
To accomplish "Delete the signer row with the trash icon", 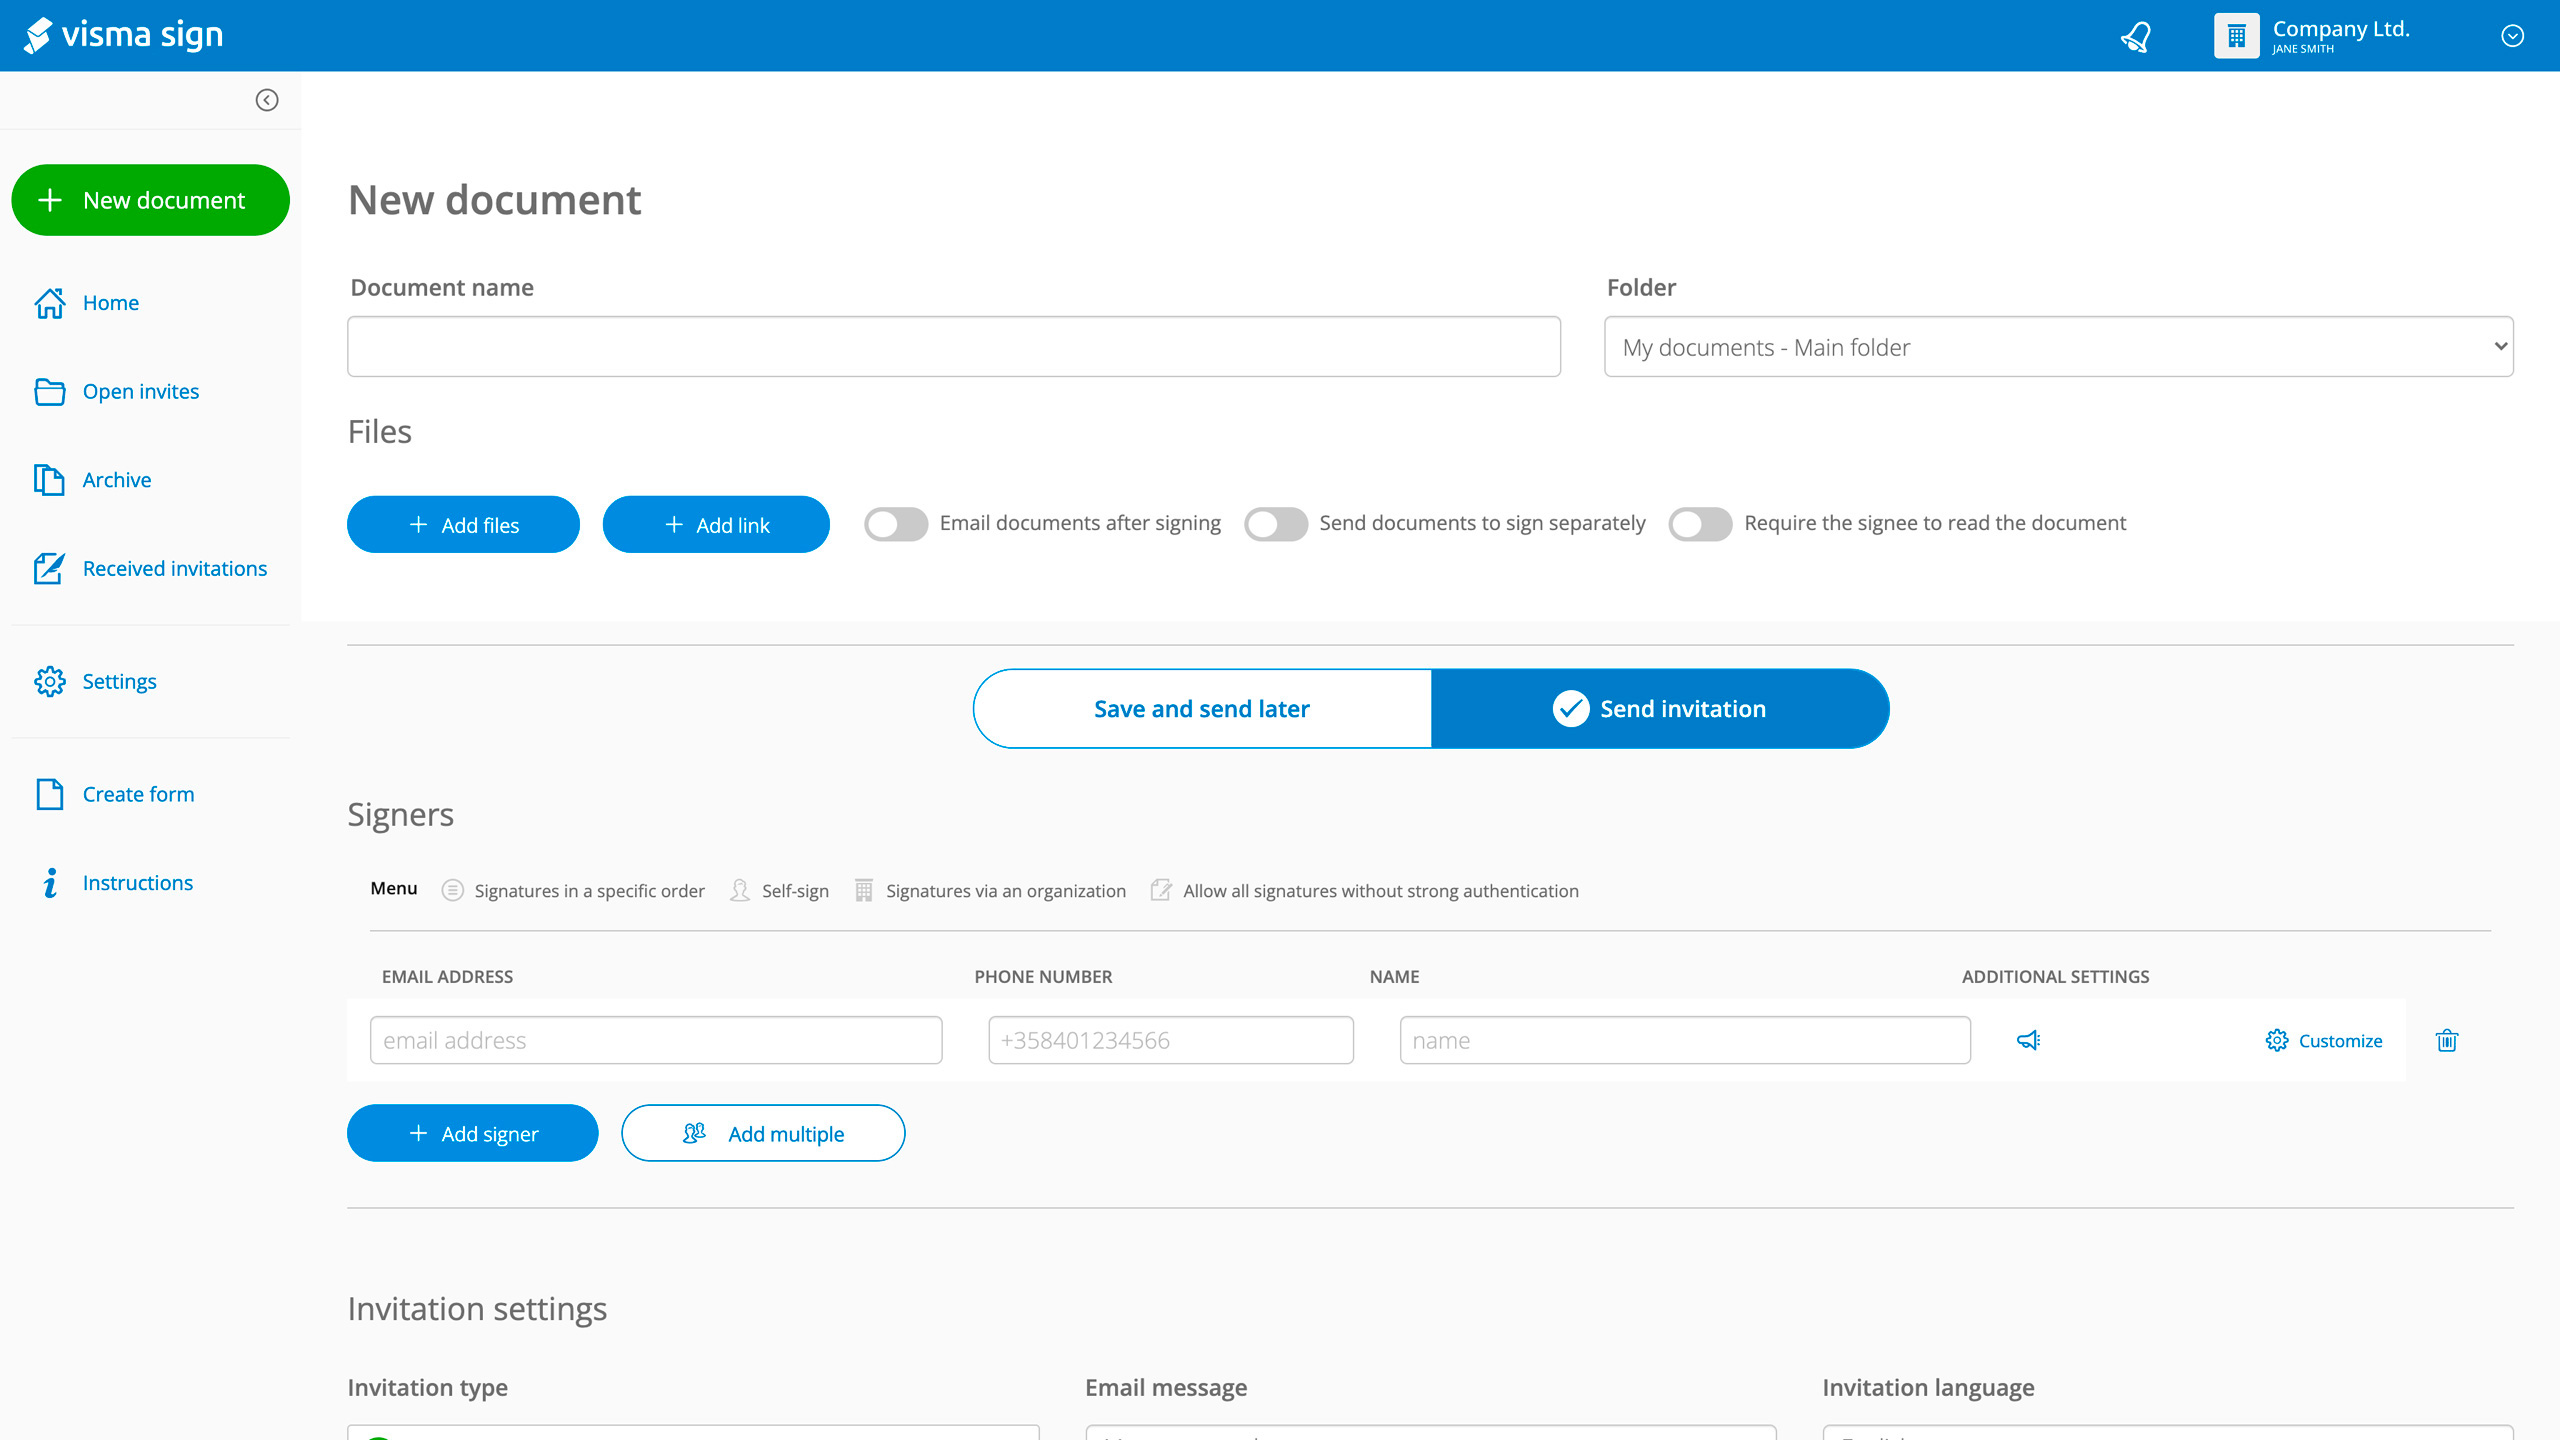I will pos(2447,1040).
